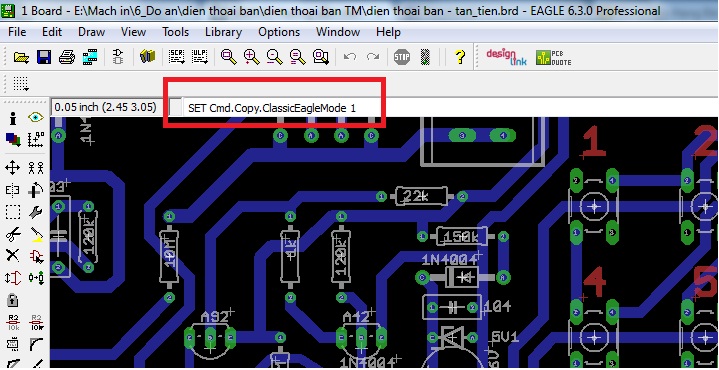Select the Group selection tool
The height and width of the screenshot is (370, 719).
12,212
